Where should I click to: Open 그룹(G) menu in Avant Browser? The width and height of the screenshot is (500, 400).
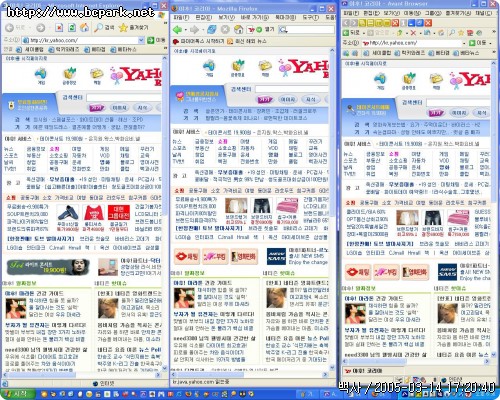pyautogui.click(x=432, y=13)
